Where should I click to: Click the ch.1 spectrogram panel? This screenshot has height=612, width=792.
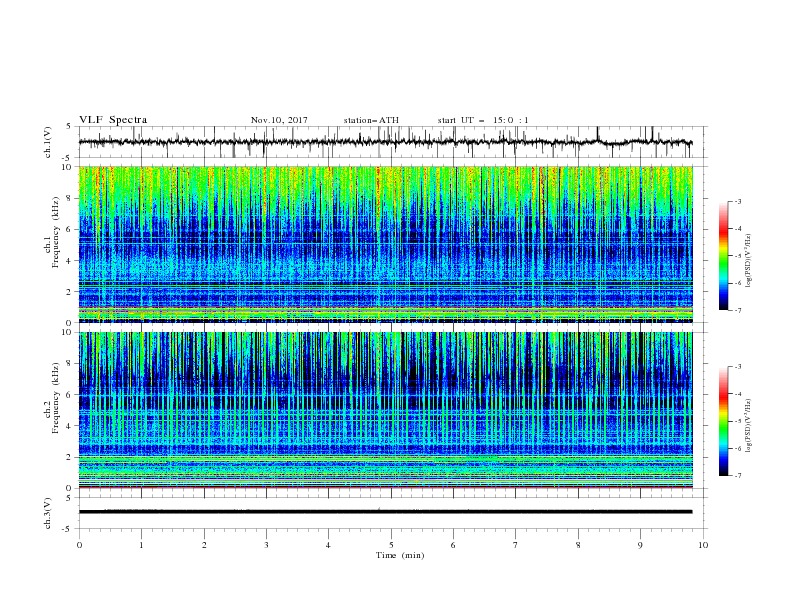[385, 244]
